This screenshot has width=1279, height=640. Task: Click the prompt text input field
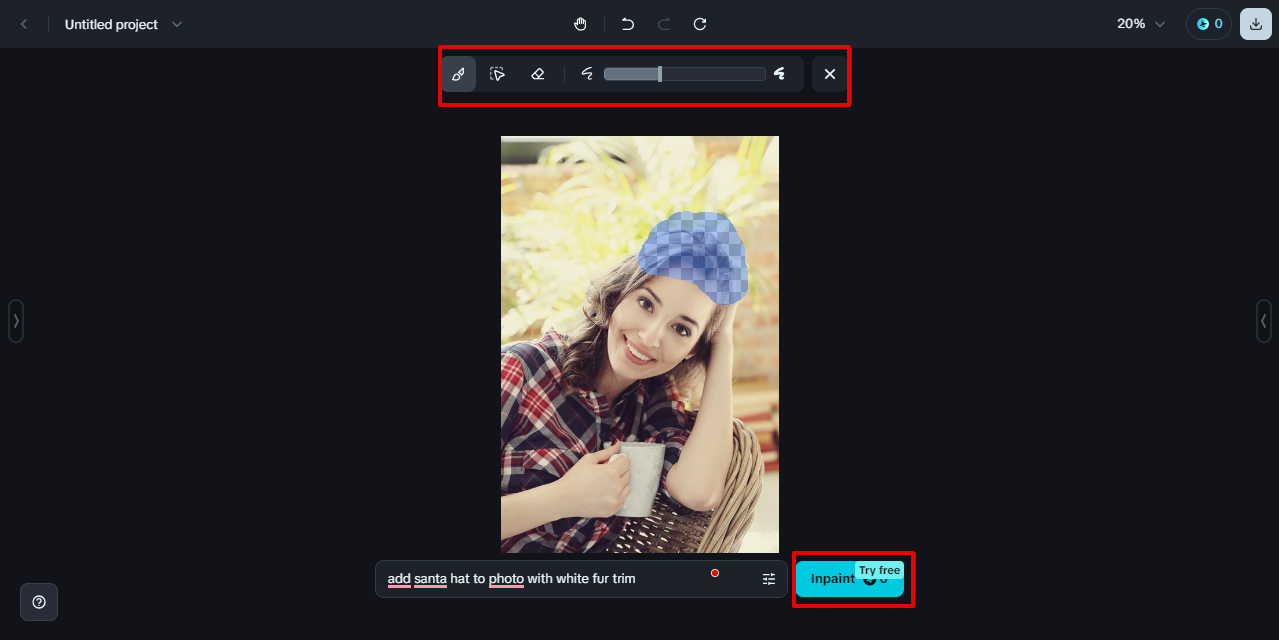(581, 579)
